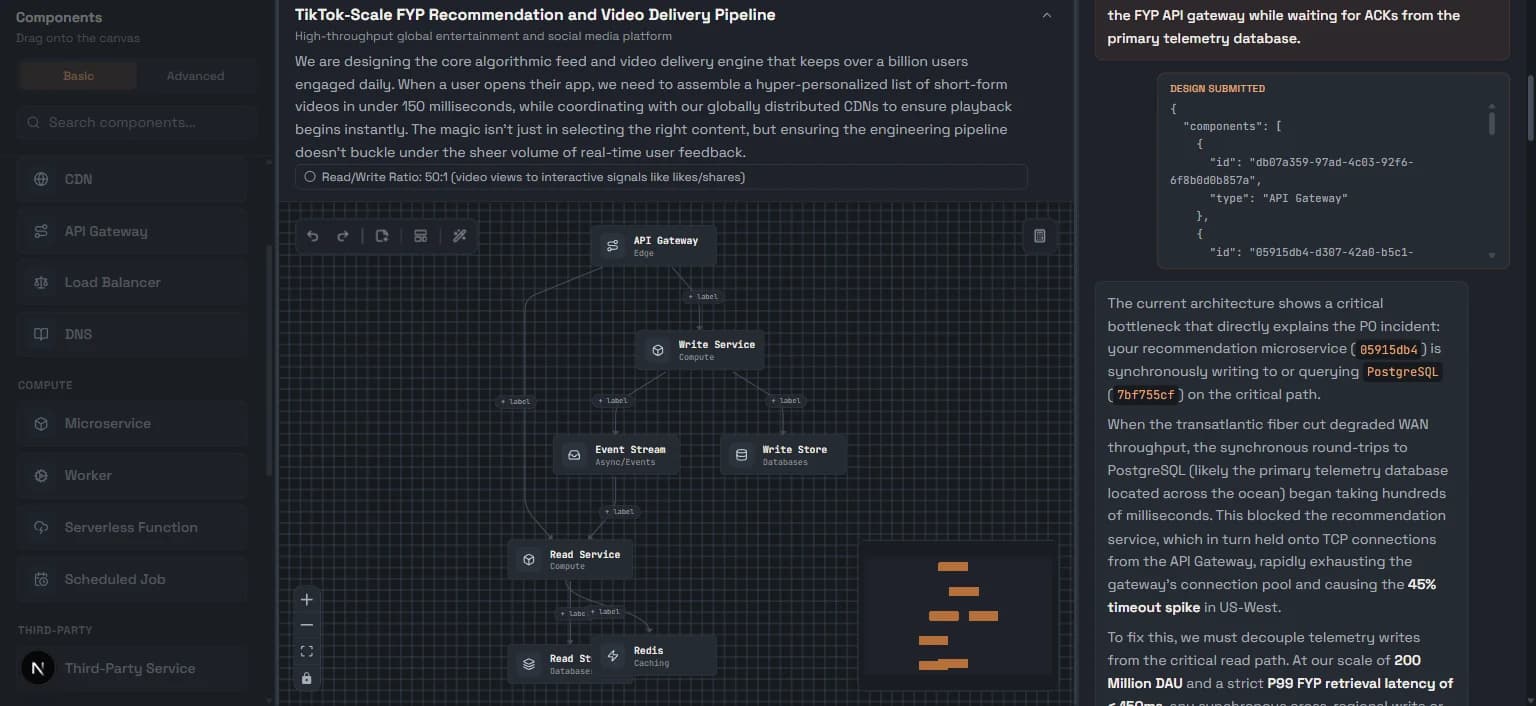
Task: Add label between API Gateway and Write Service
Action: (702, 296)
